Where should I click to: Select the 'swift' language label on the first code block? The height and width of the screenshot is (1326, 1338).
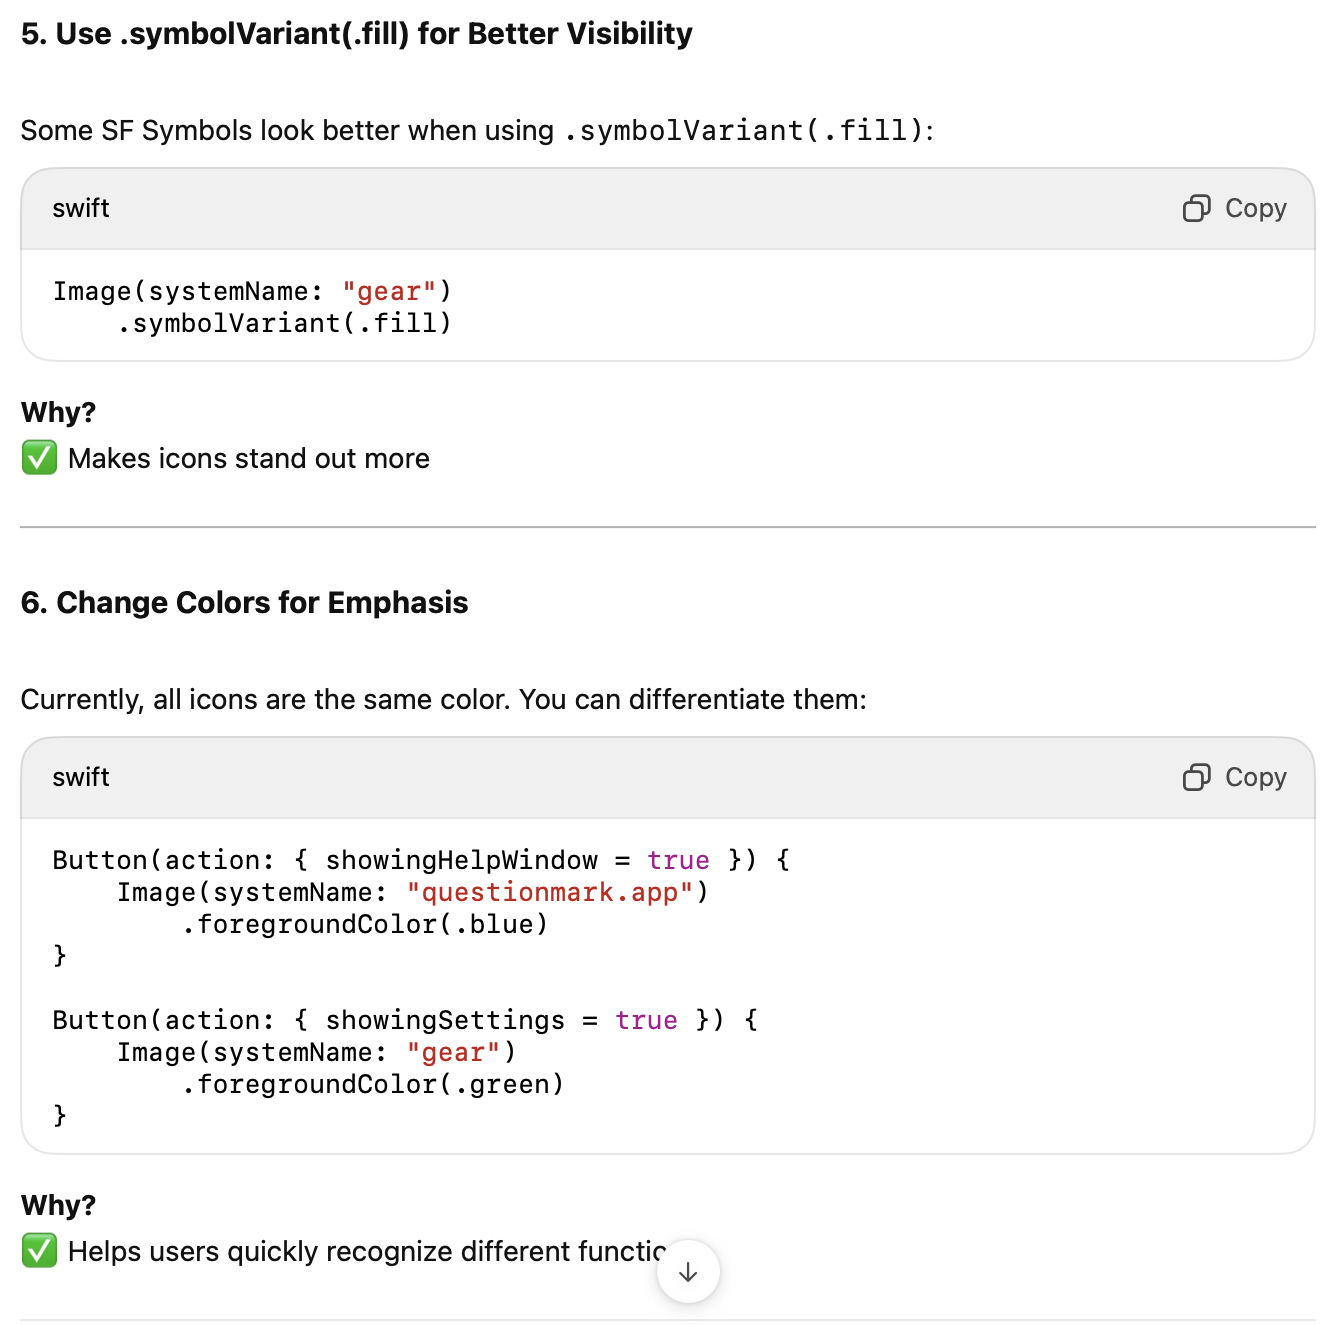(80, 208)
